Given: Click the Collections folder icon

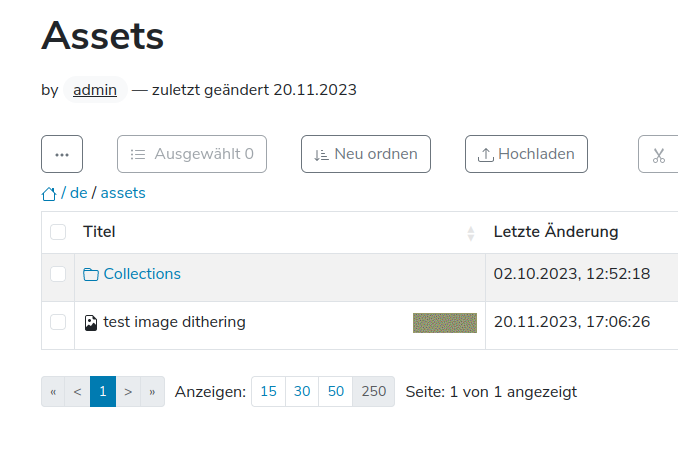Looking at the screenshot, I should click(91, 274).
